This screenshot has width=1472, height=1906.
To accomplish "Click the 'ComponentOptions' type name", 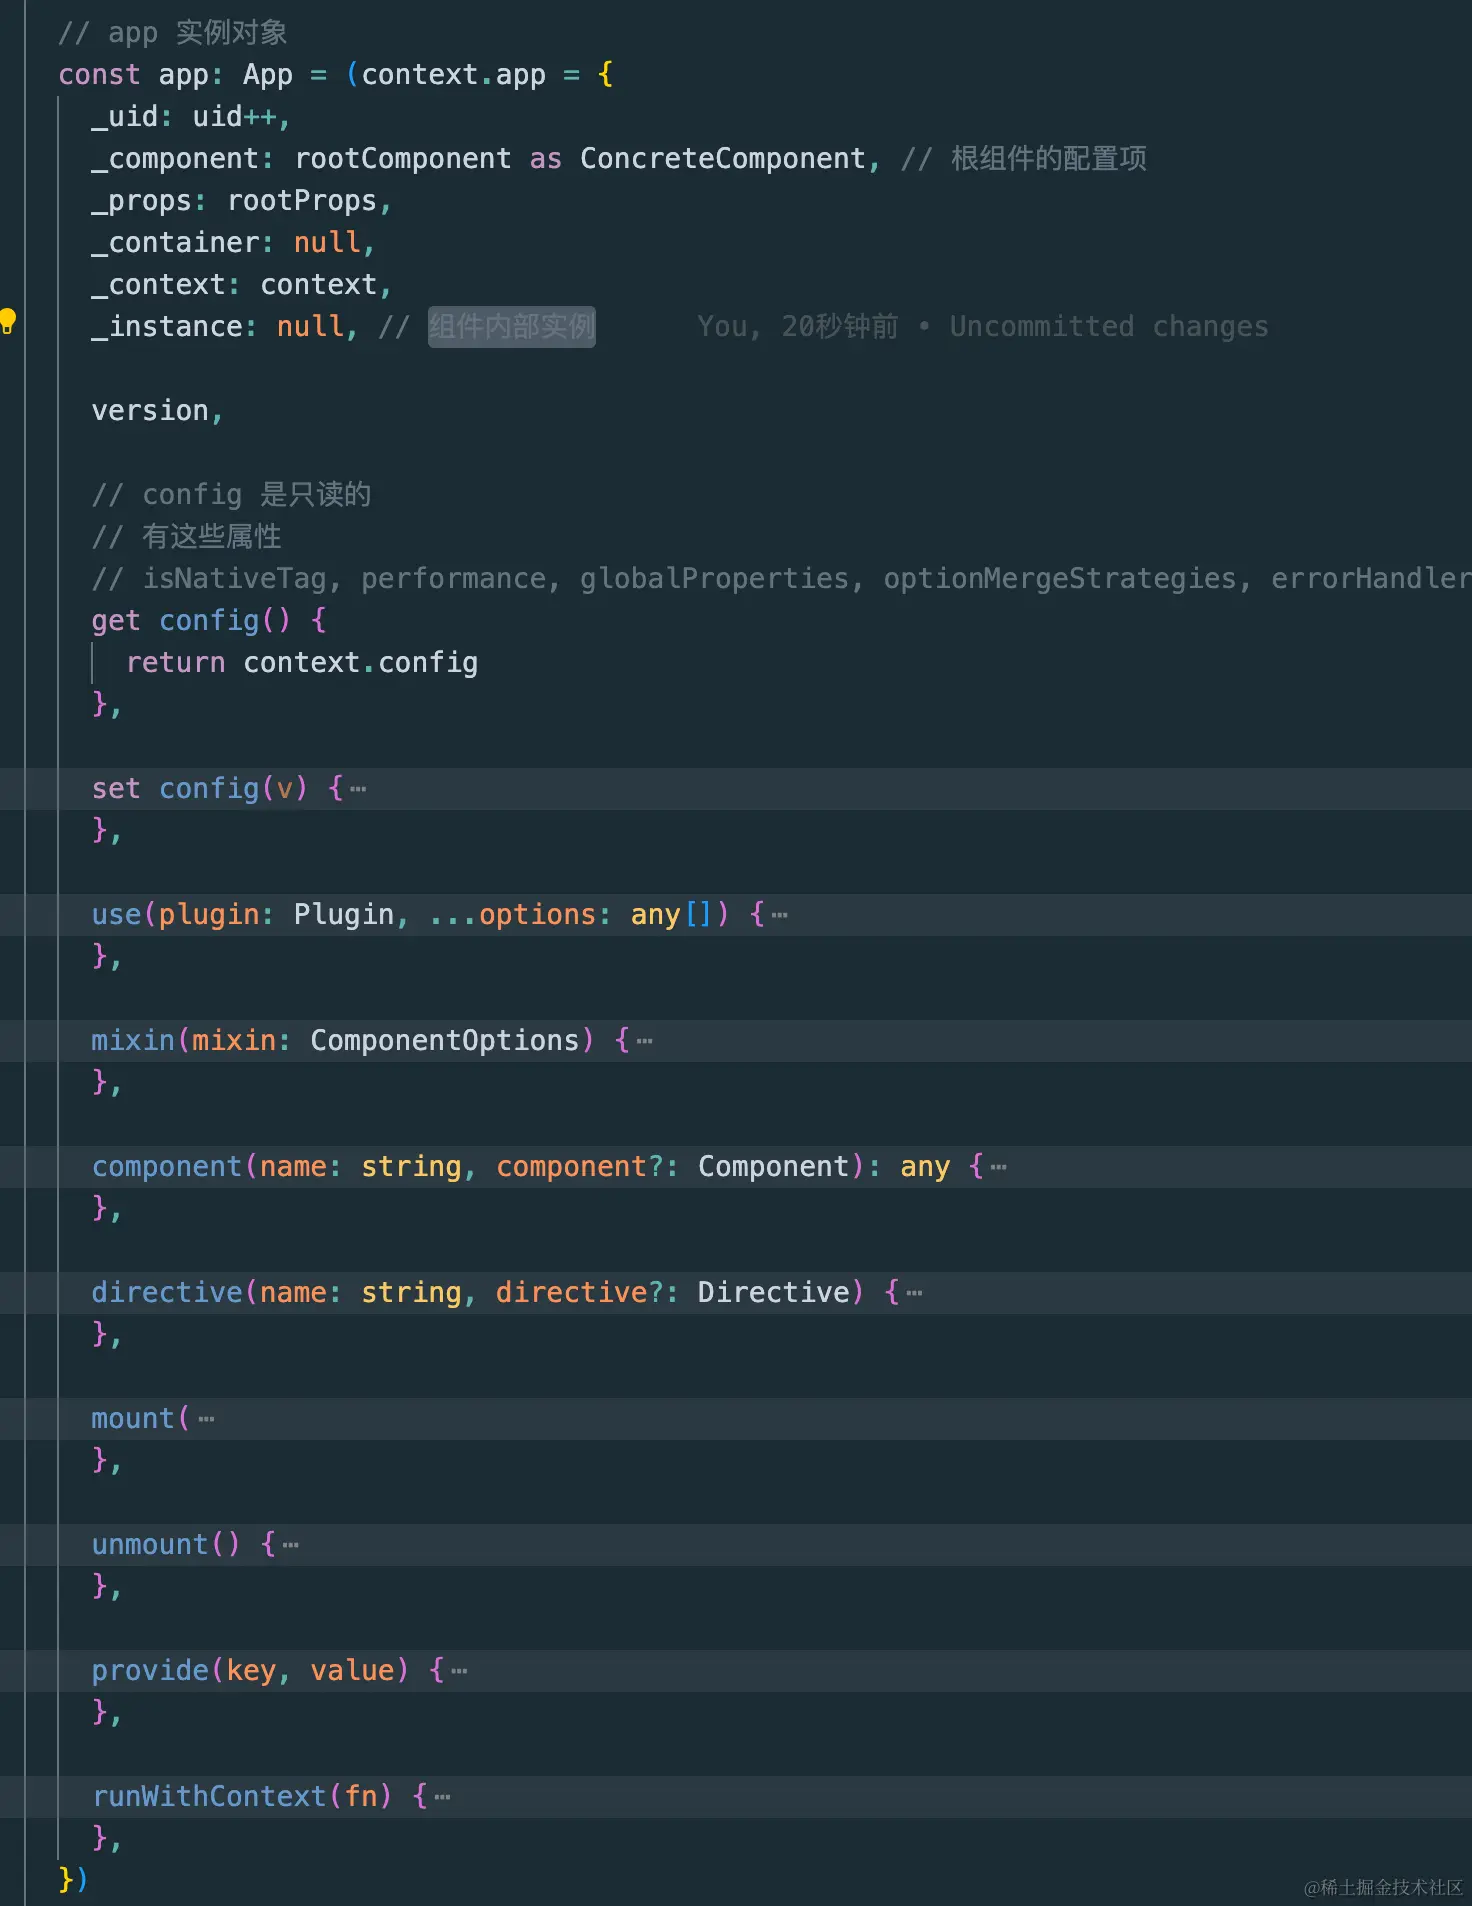I will pyautogui.click(x=445, y=1041).
